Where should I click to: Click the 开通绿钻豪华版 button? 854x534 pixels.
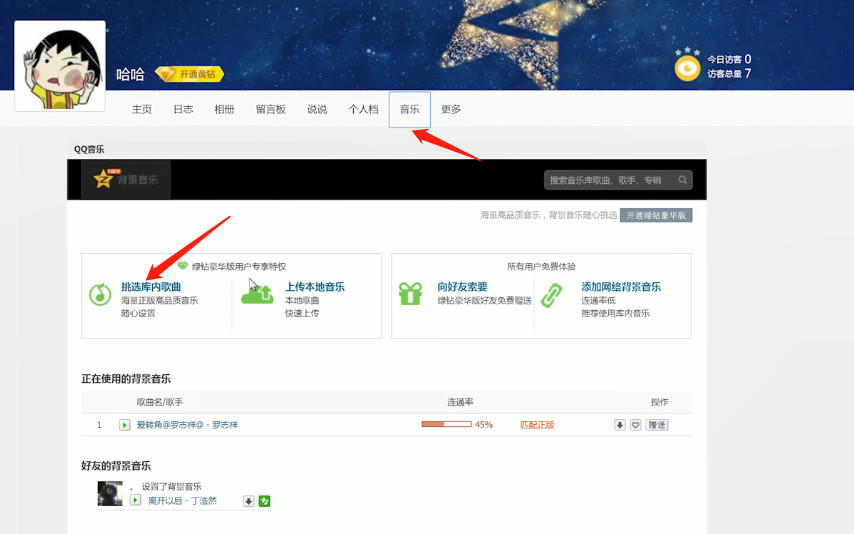click(656, 215)
